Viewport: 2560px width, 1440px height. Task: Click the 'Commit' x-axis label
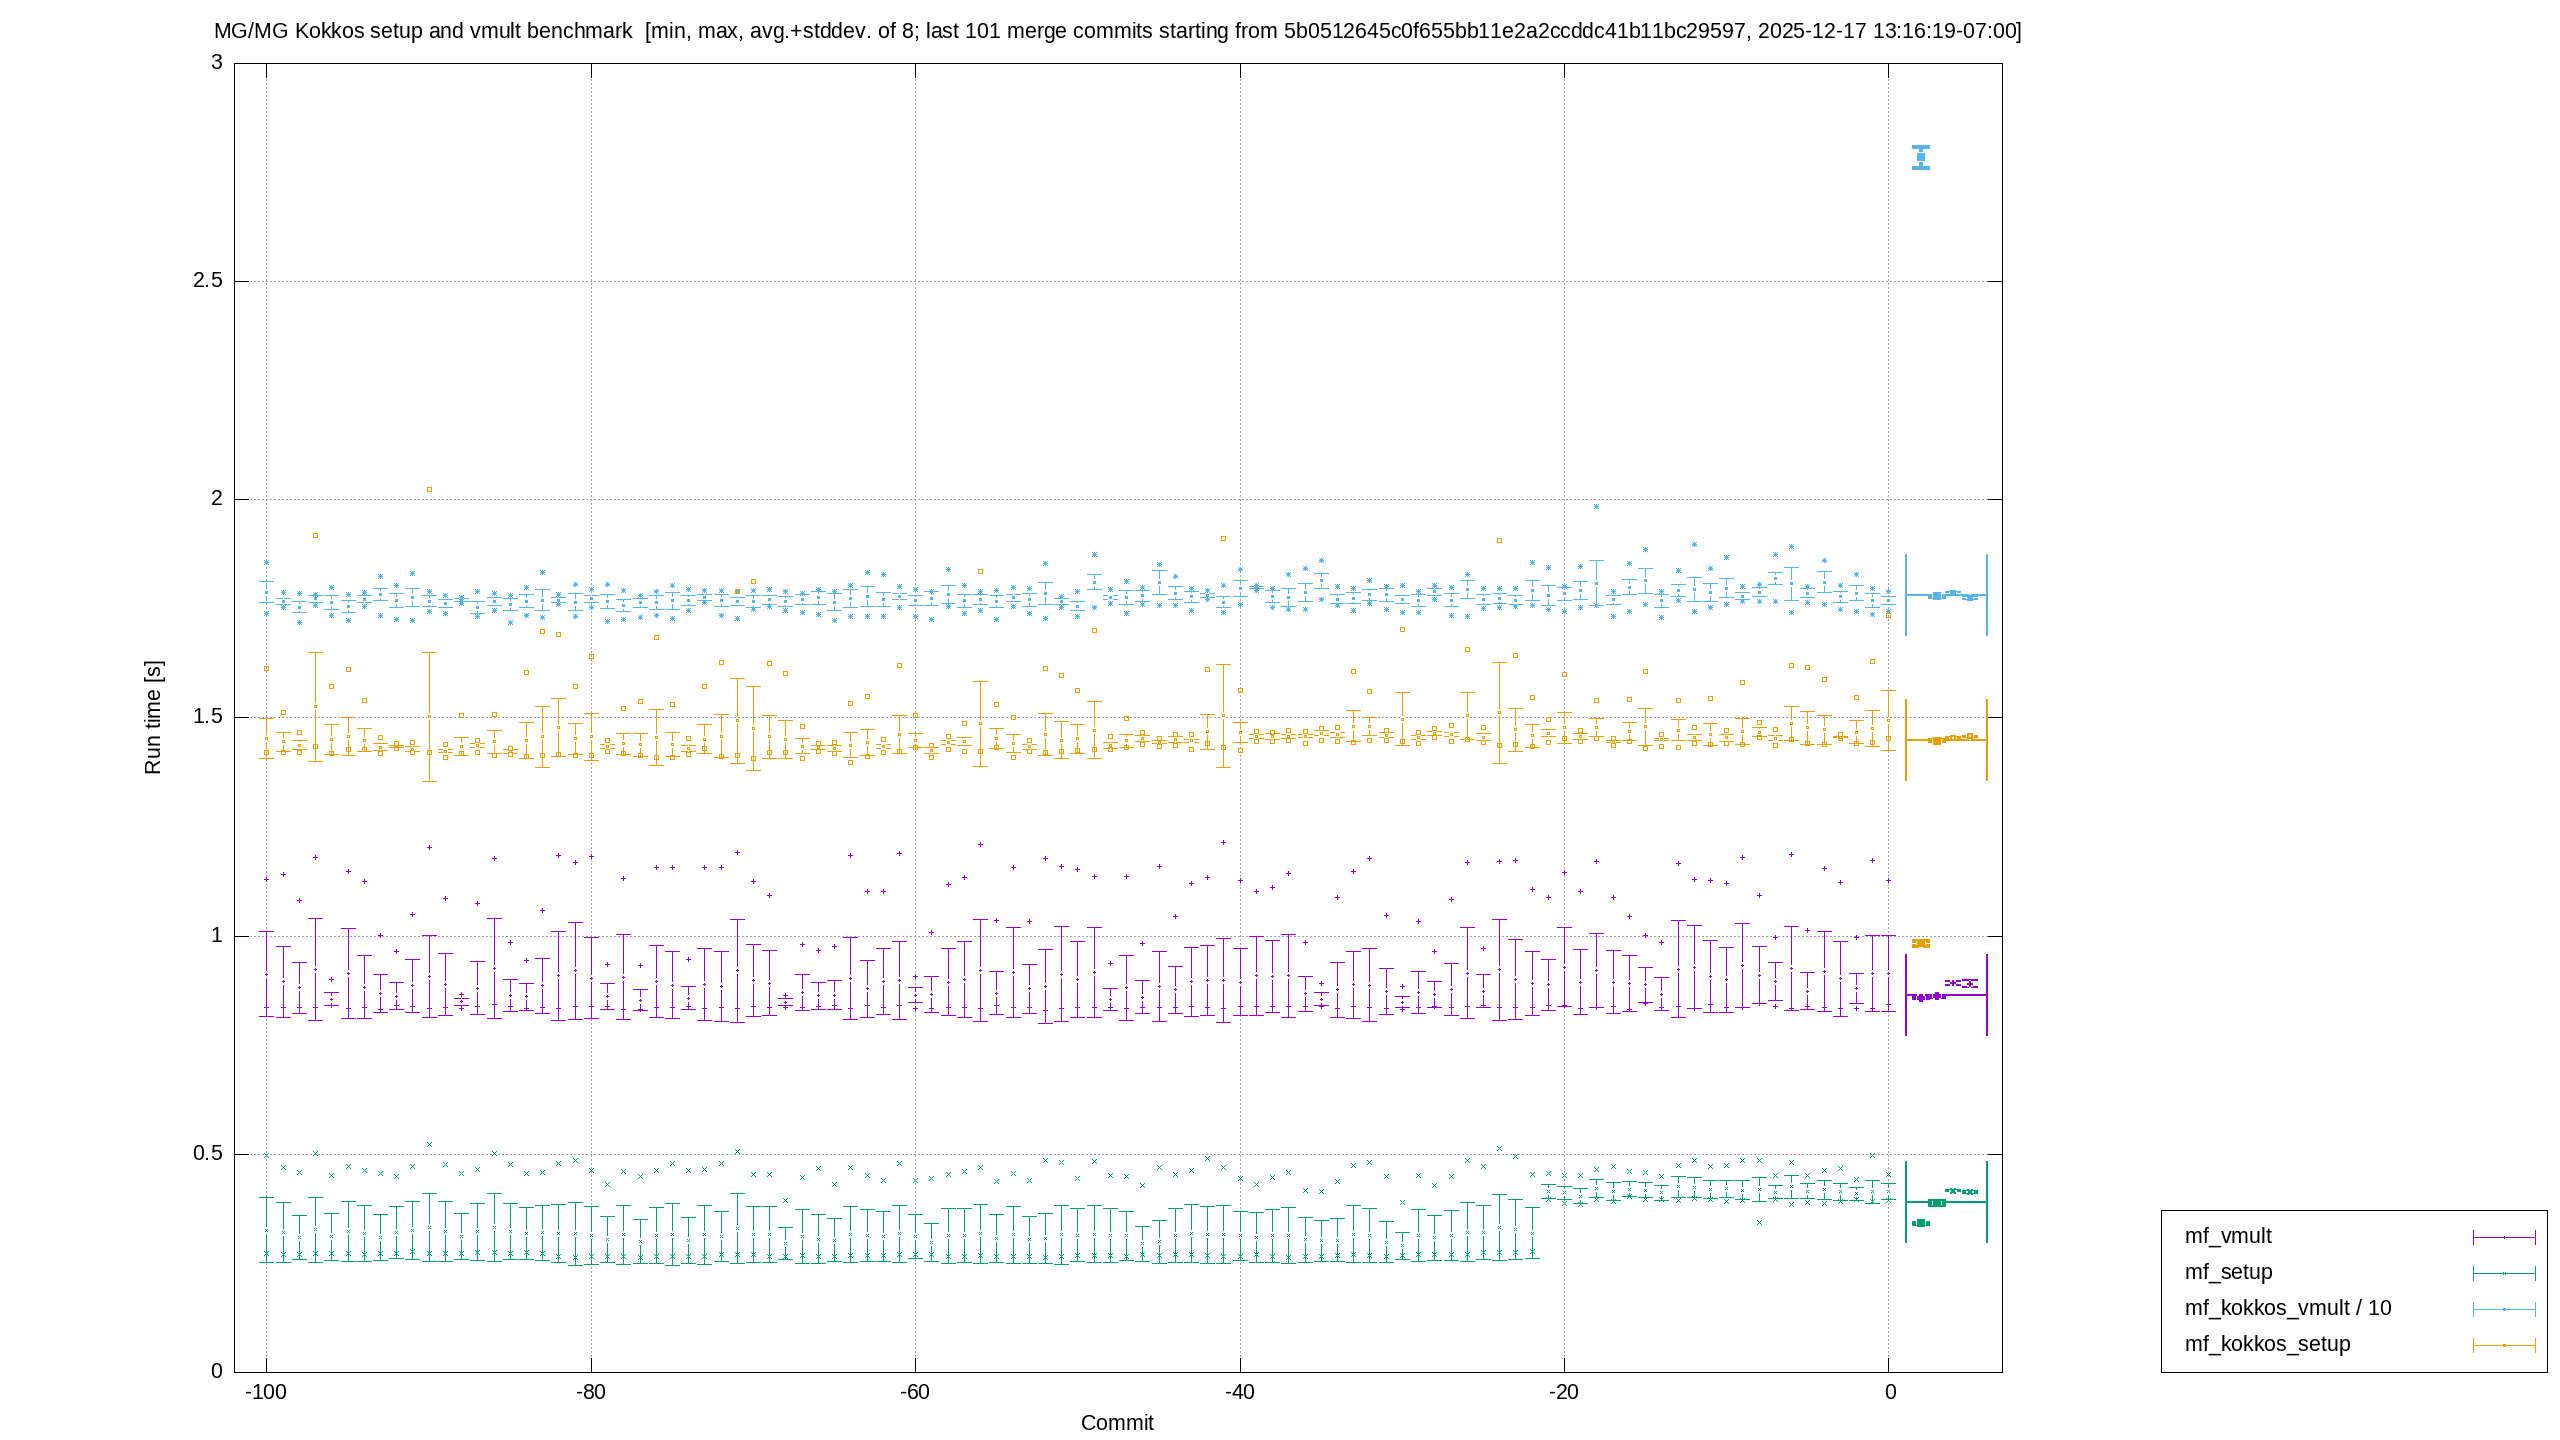pos(1117,1422)
